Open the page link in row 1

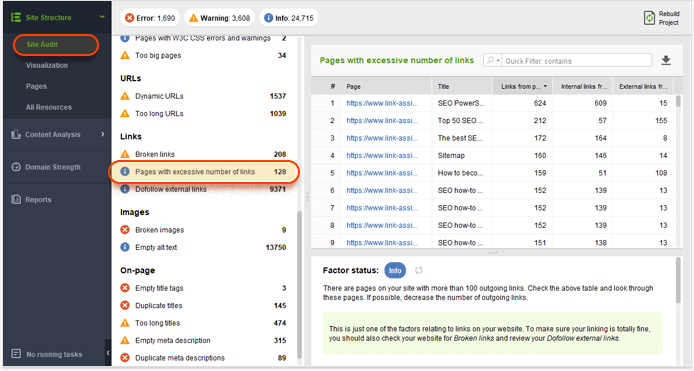(x=382, y=103)
